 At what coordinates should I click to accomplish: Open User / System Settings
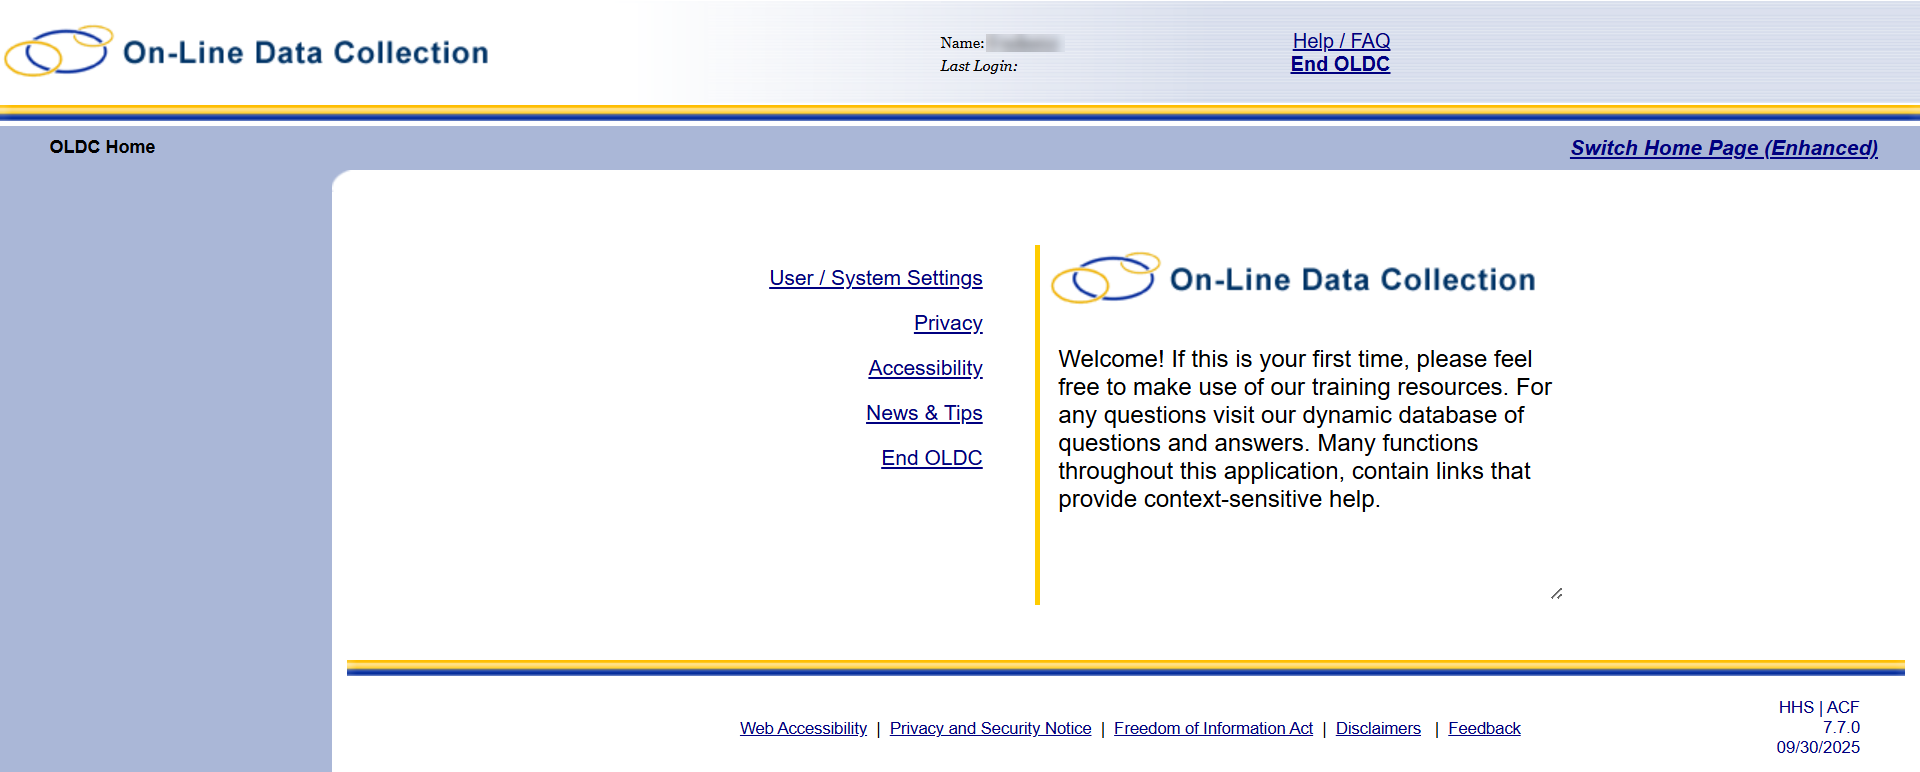[875, 278]
